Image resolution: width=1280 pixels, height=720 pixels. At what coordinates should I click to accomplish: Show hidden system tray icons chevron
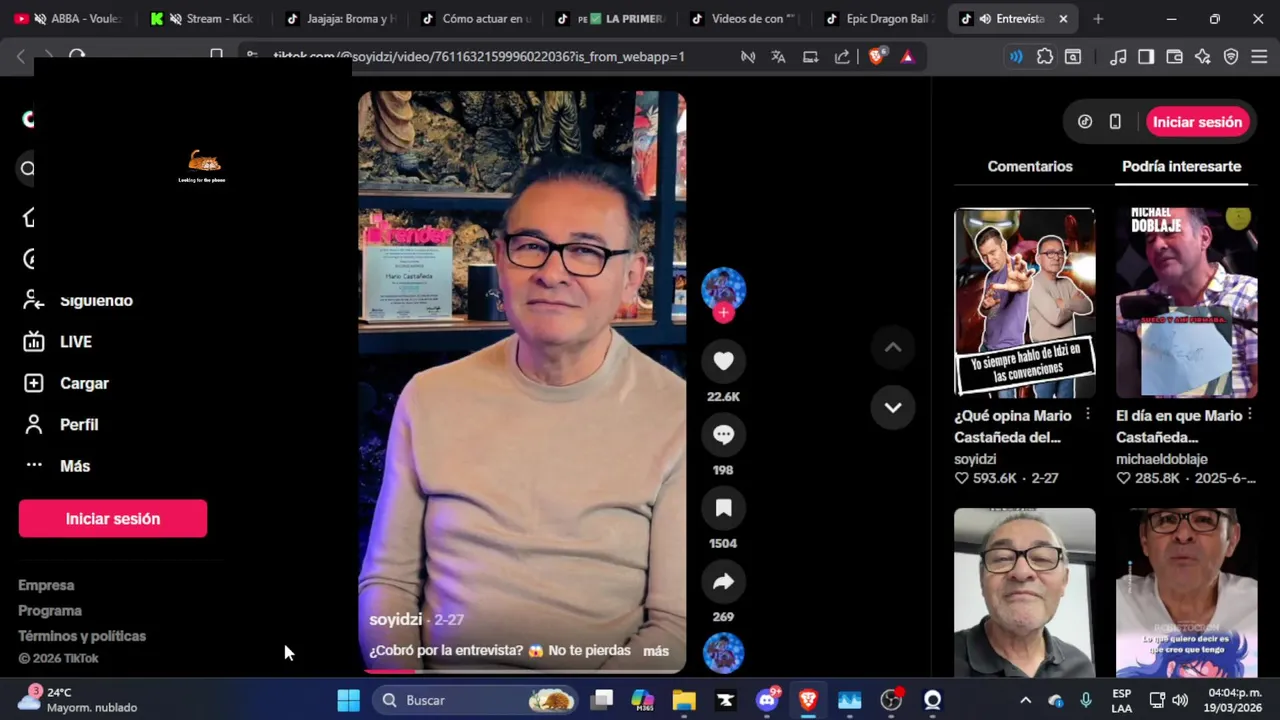point(1025,700)
